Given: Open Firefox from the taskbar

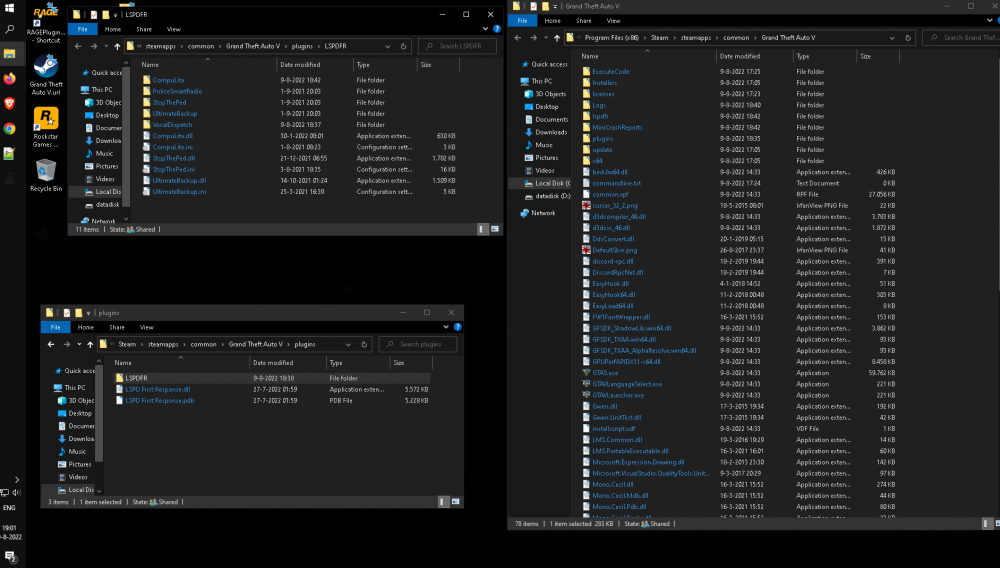Looking at the screenshot, I should 9,77.
